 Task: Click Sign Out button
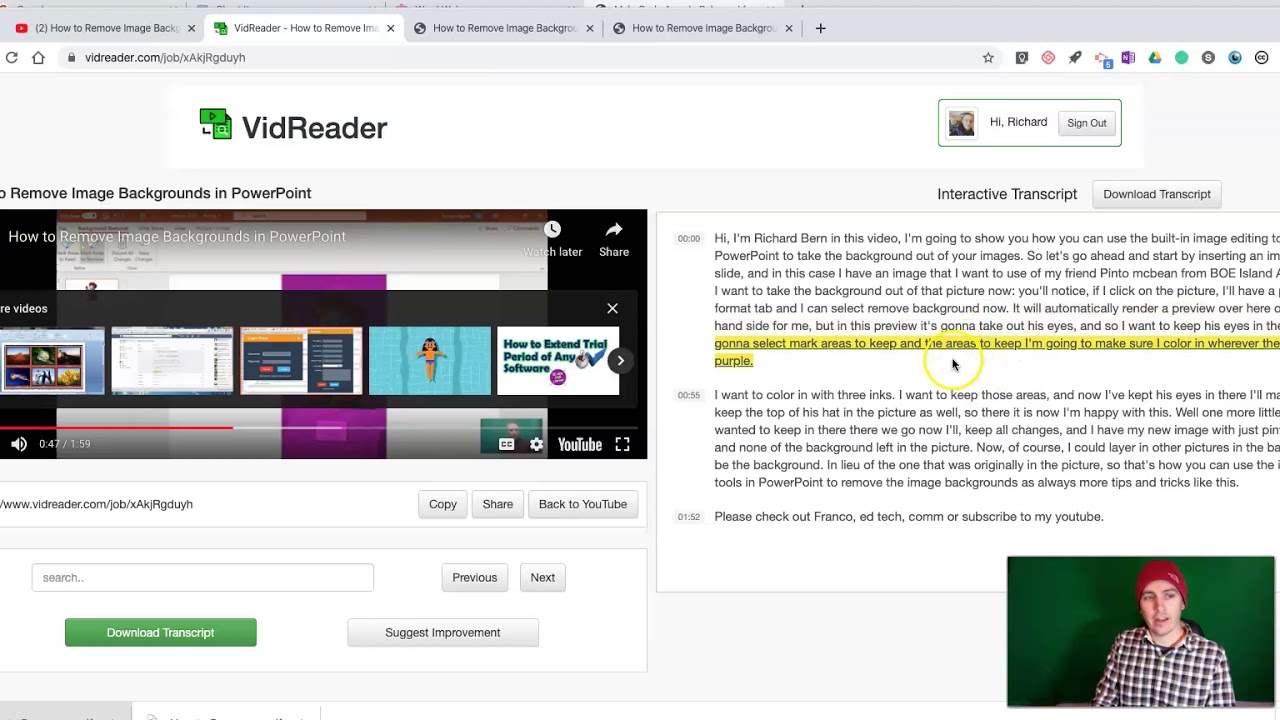[1086, 123]
